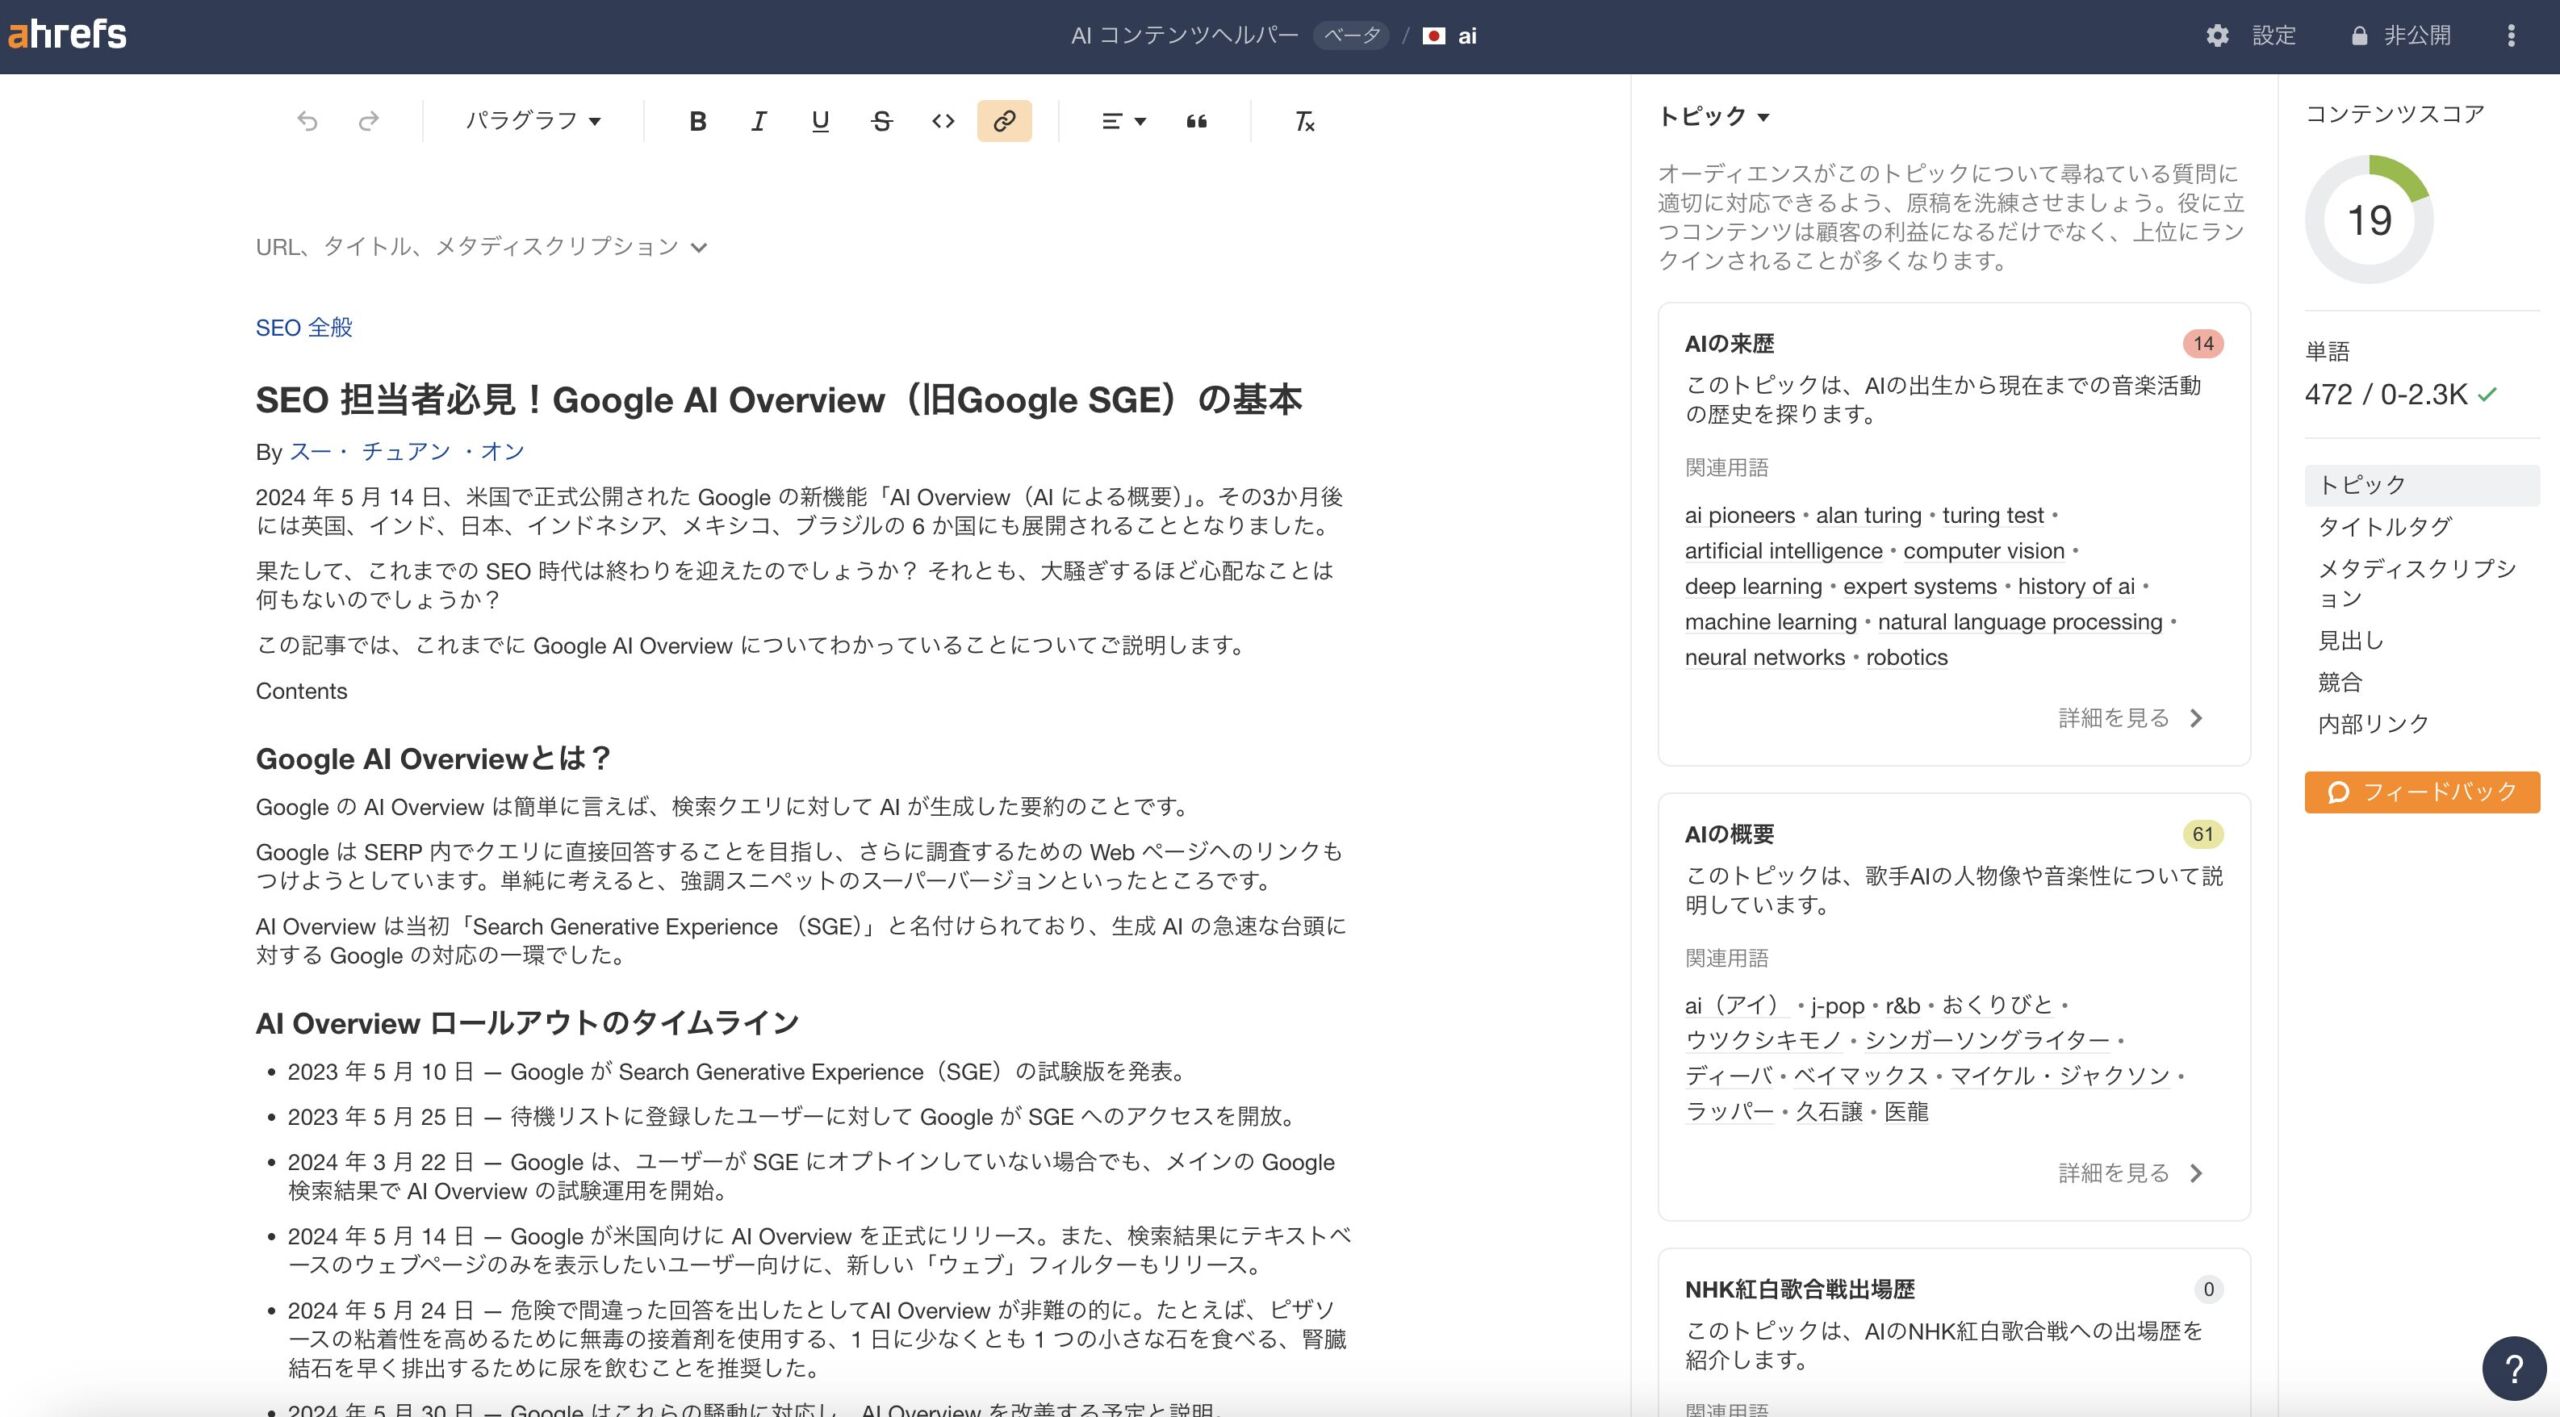This screenshot has height=1417, width=2560.
Task: Select 内部リンク in the right sidebar
Action: pyautogui.click(x=2373, y=724)
